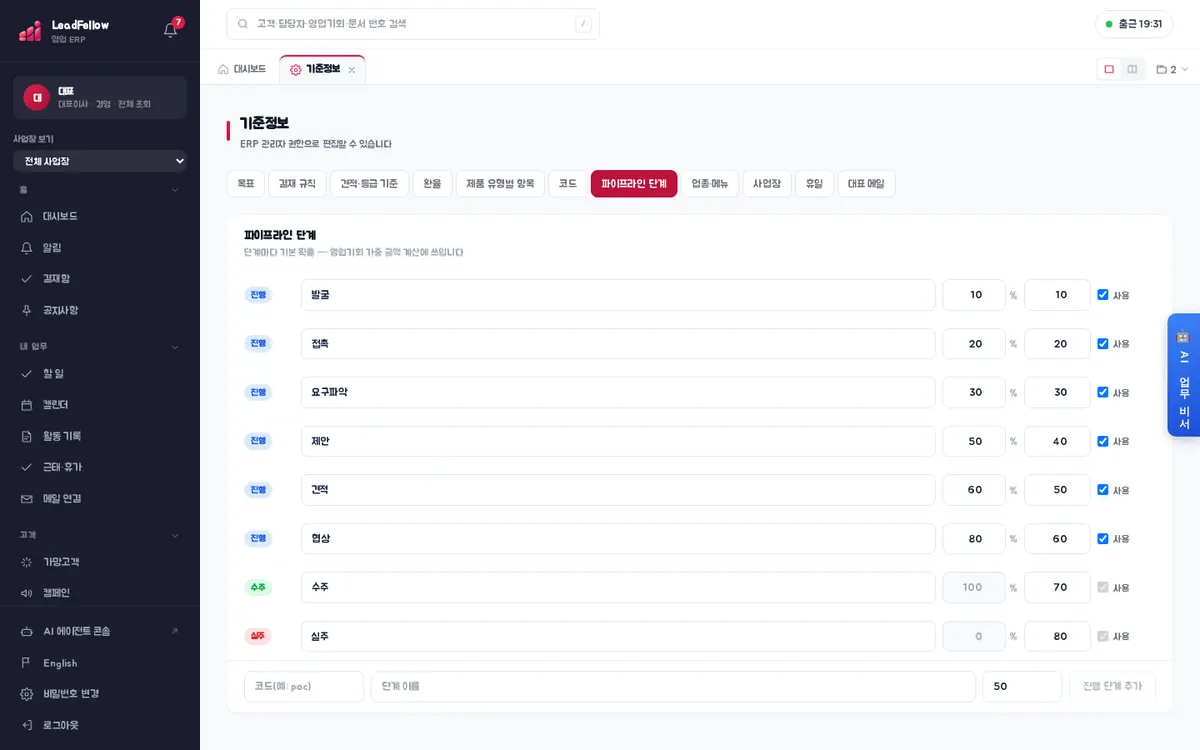Uncheck 사용 for the 제안 stage
Screen dimensions: 1200x750
(1103, 441)
